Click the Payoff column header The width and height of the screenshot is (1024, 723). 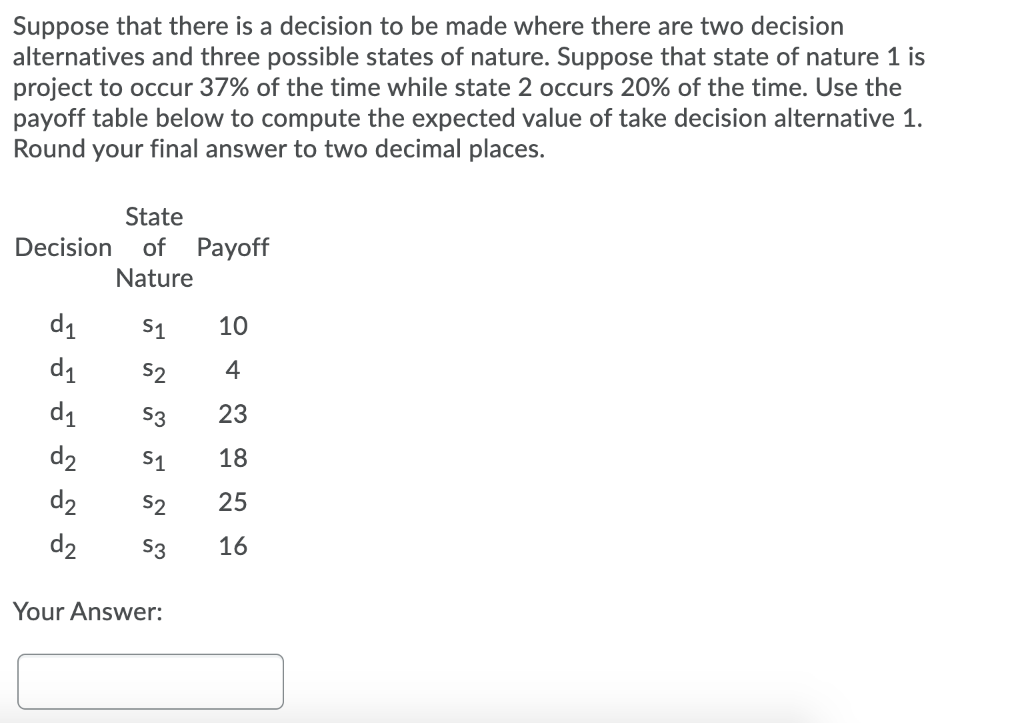(x=233, y=247)
